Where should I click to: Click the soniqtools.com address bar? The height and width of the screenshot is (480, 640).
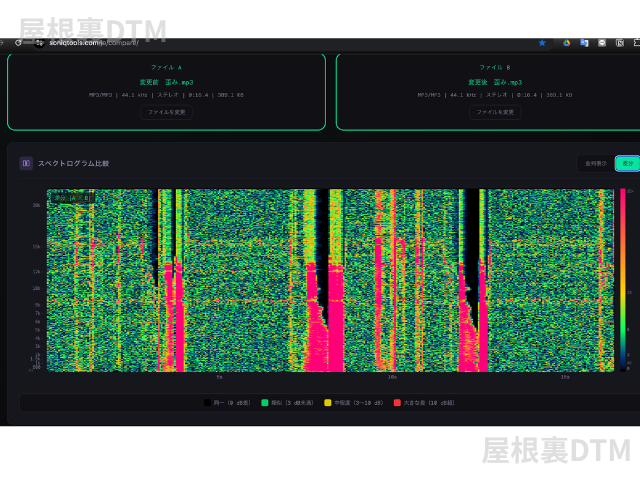click(x=94, y=43)
